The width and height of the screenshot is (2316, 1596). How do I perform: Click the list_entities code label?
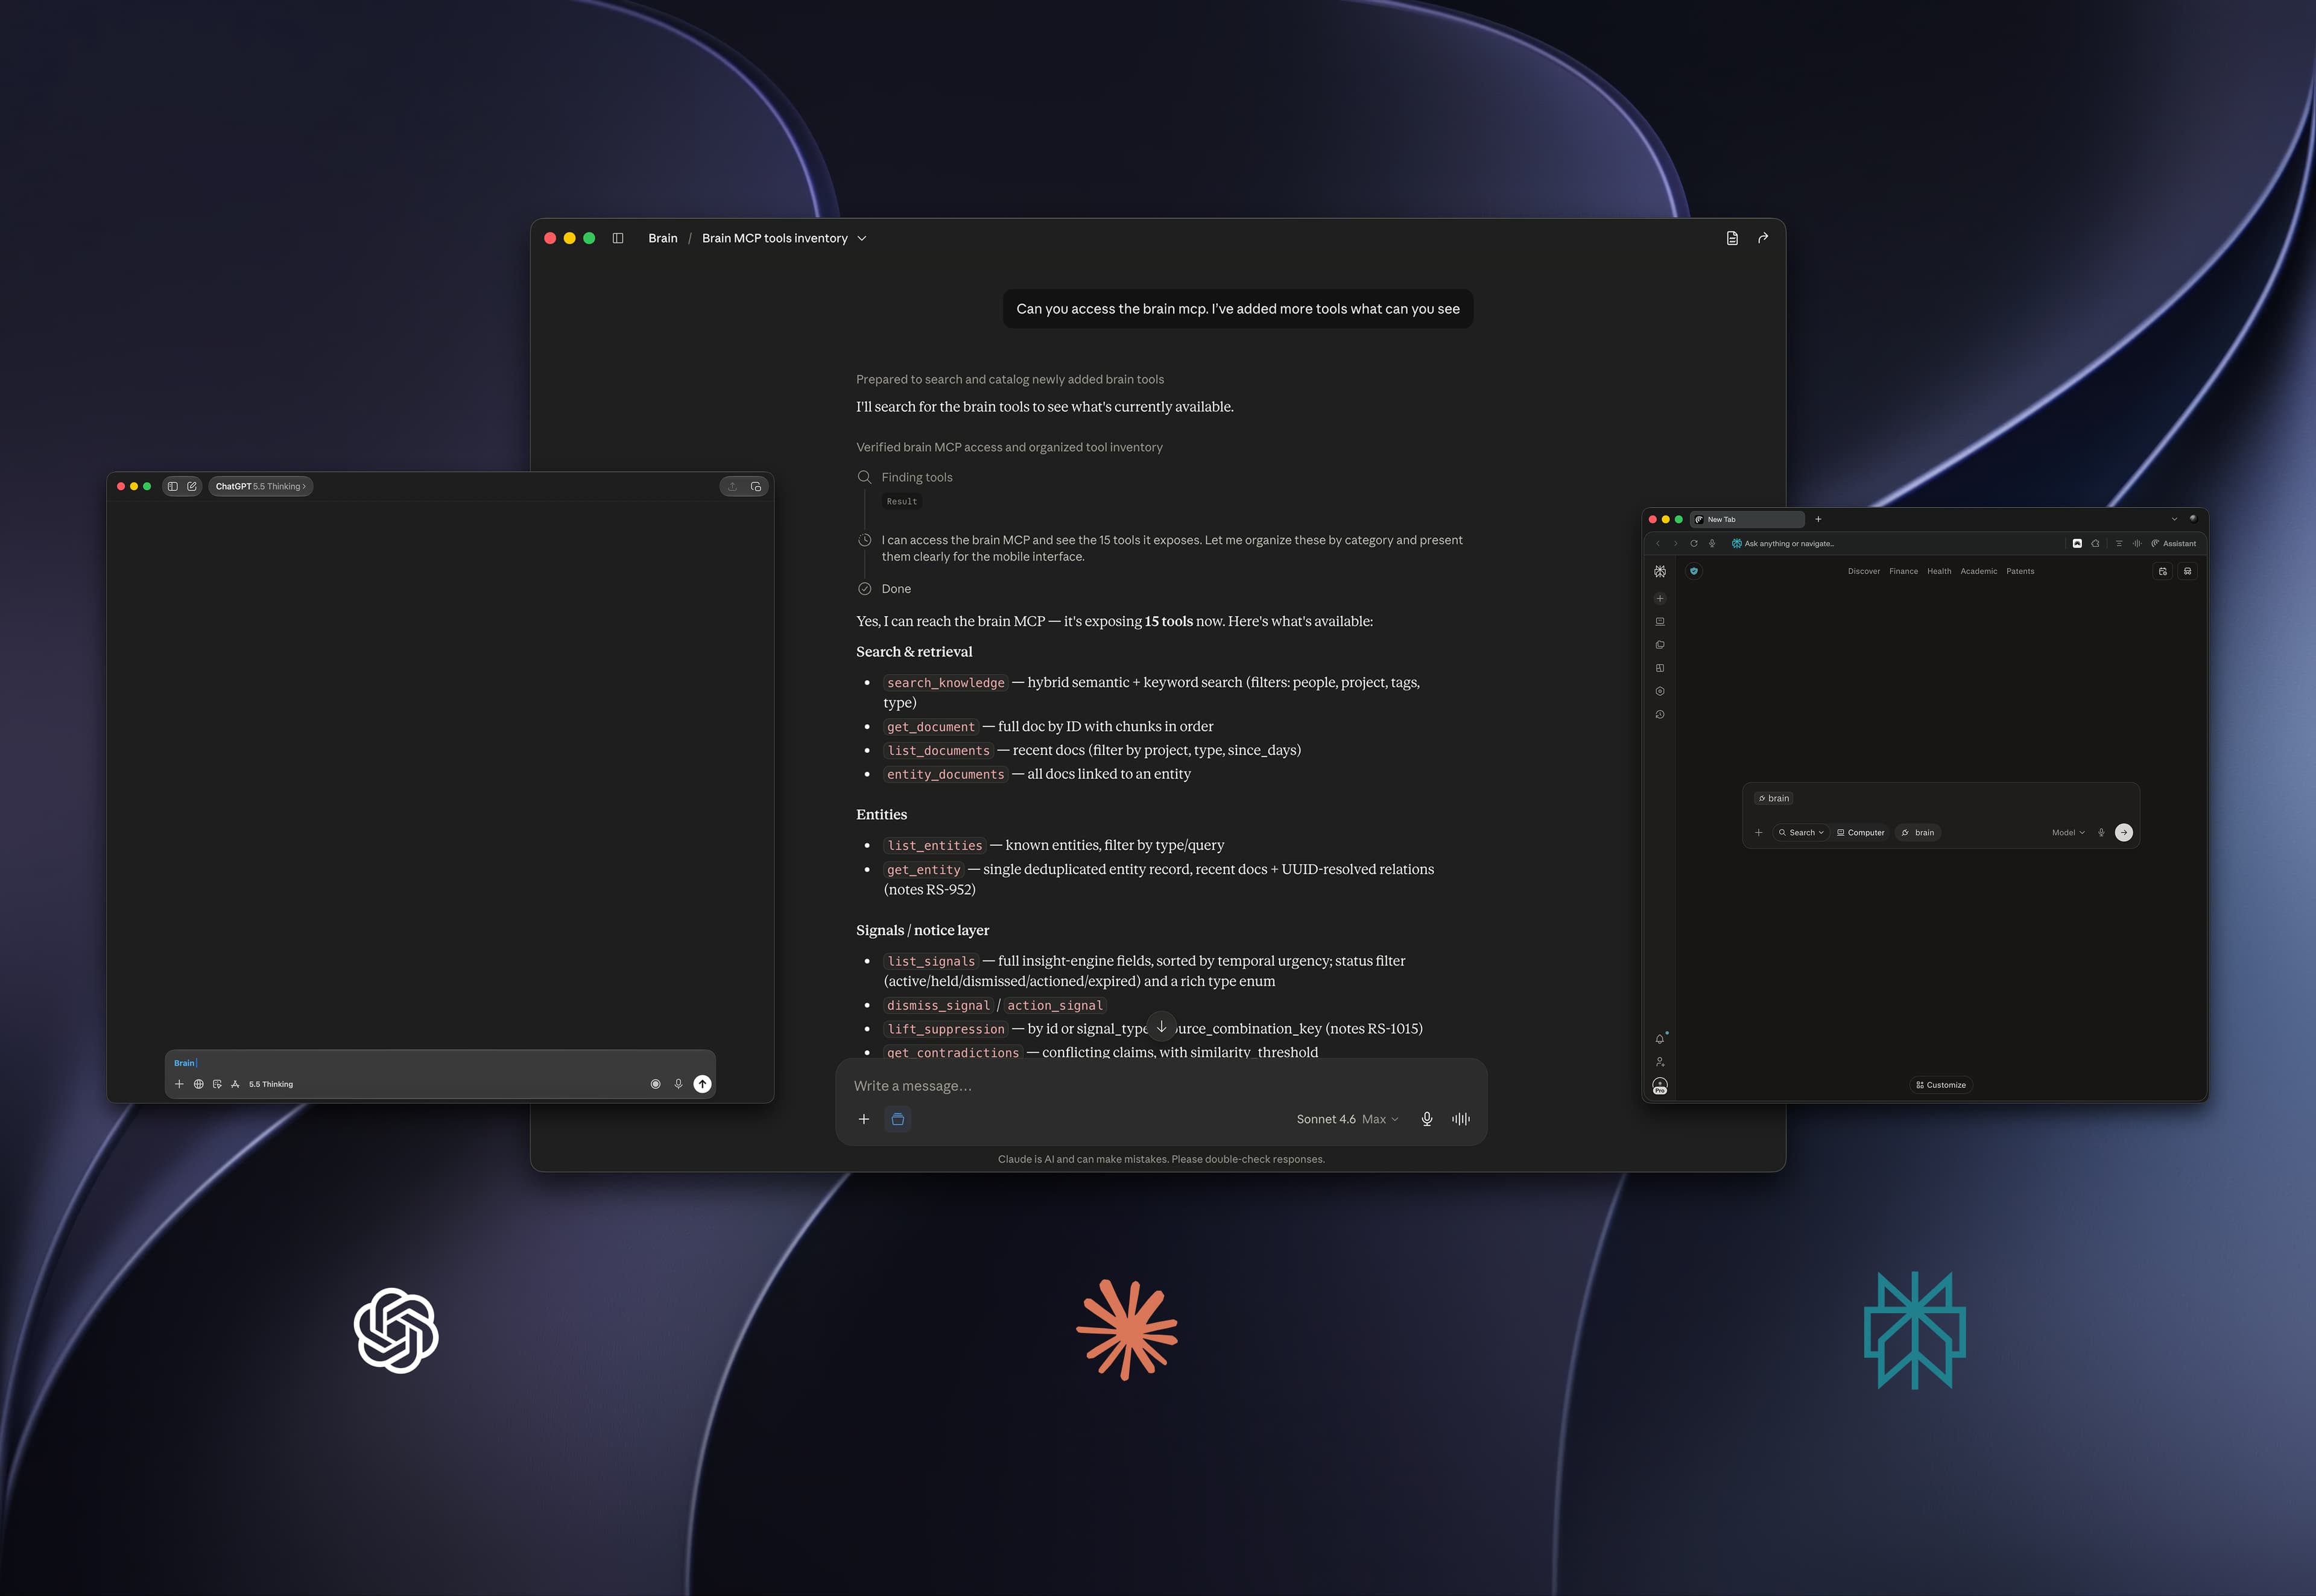click(935, 846)
